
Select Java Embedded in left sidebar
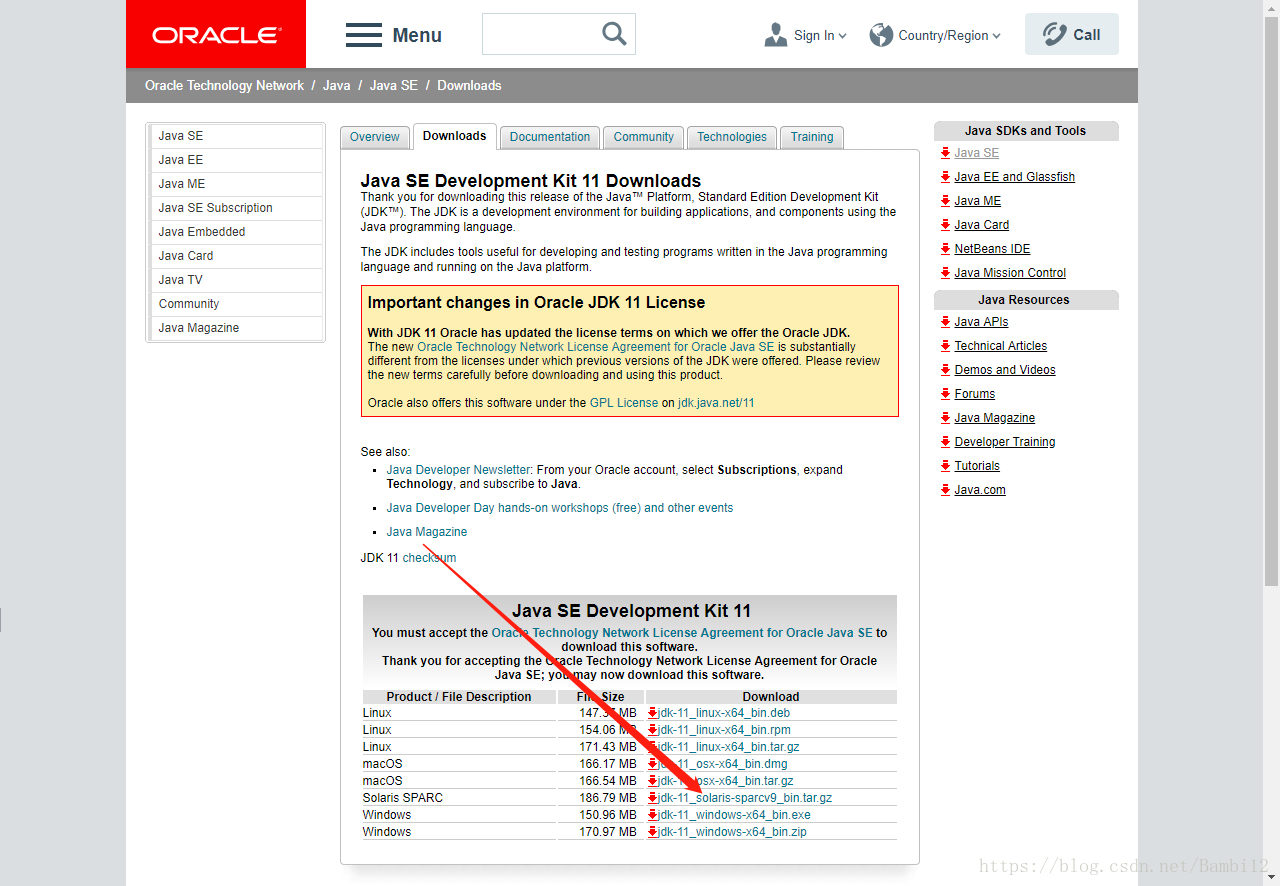coord(236,232)
